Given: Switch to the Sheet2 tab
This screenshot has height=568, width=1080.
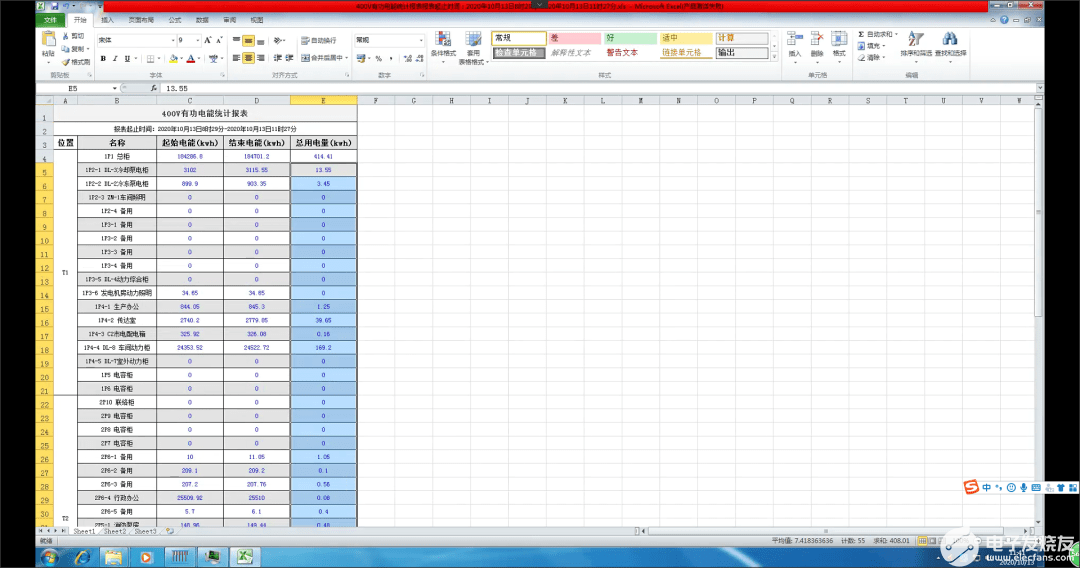Looking at the screenshot, I should point(115,532).
